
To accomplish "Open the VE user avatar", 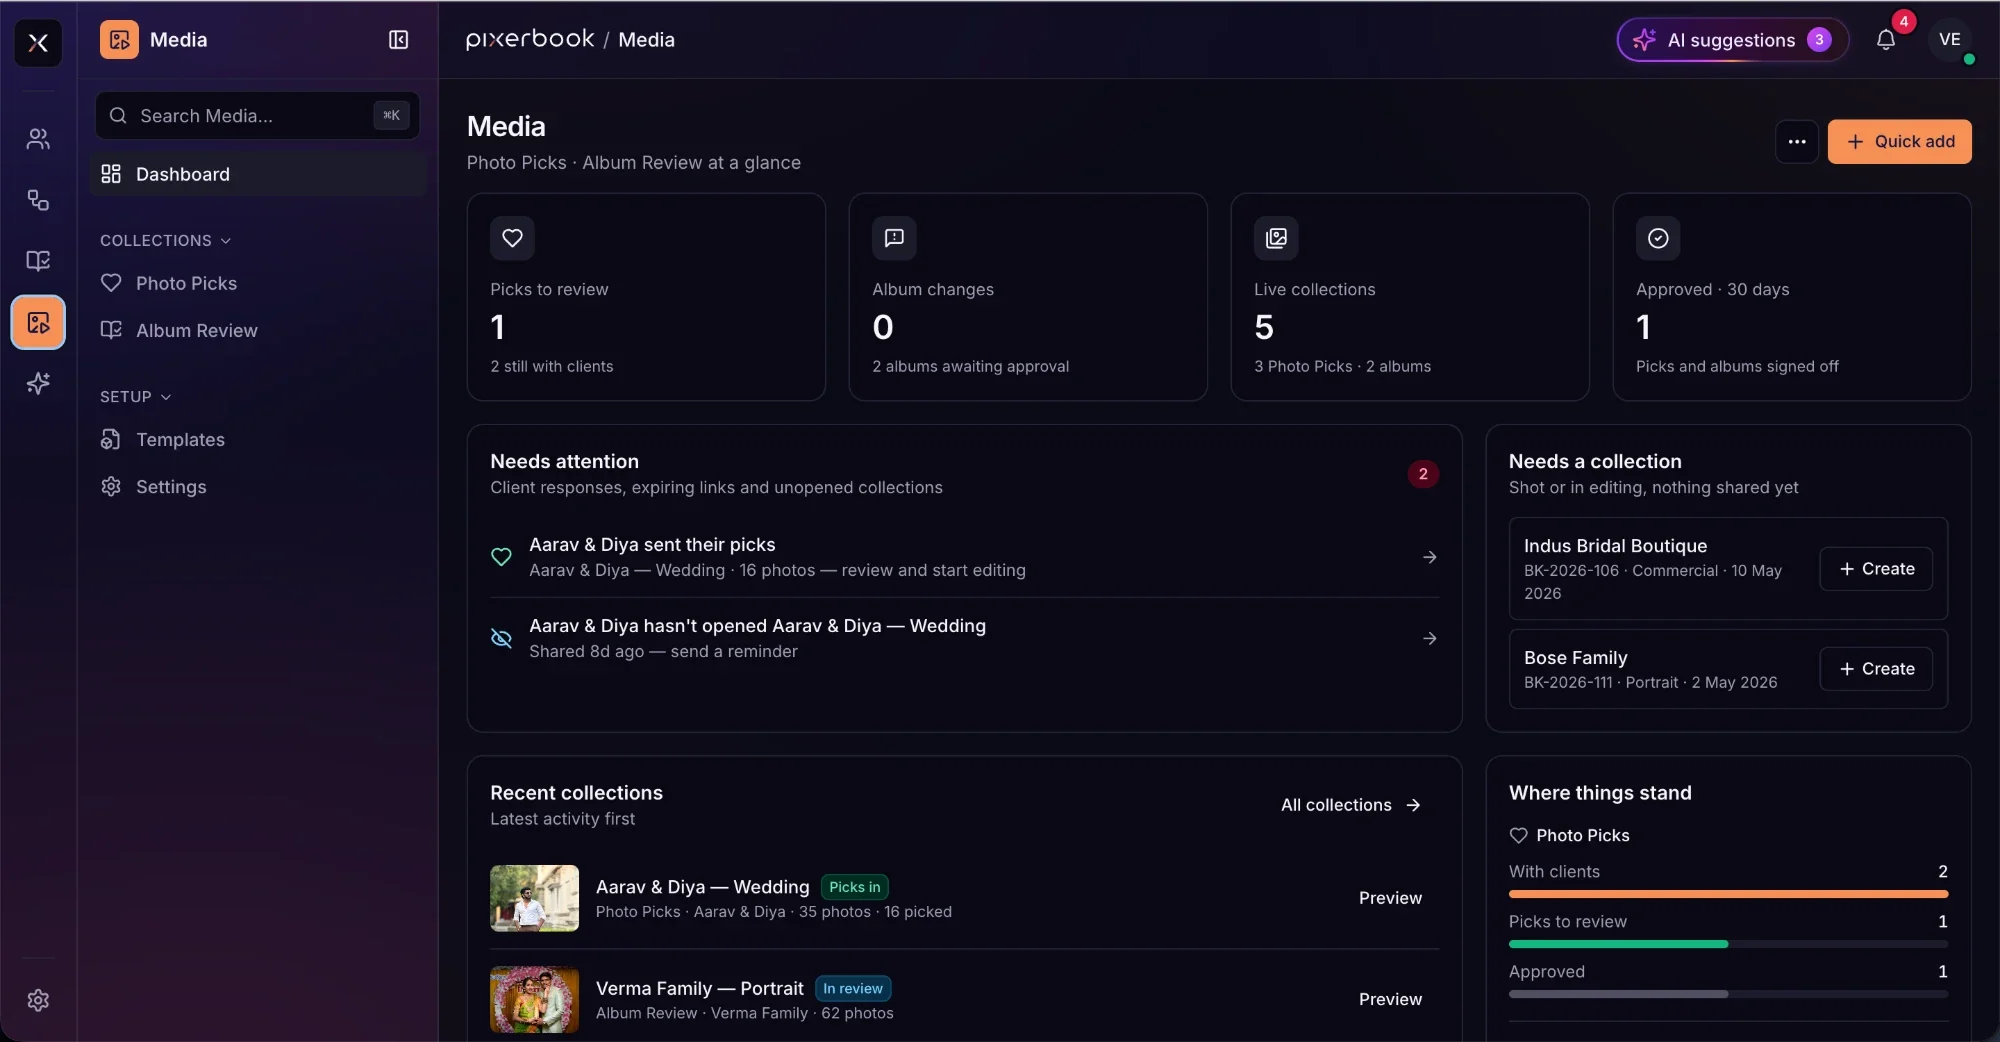I will pyautogui.click(x=1949, y=40).
